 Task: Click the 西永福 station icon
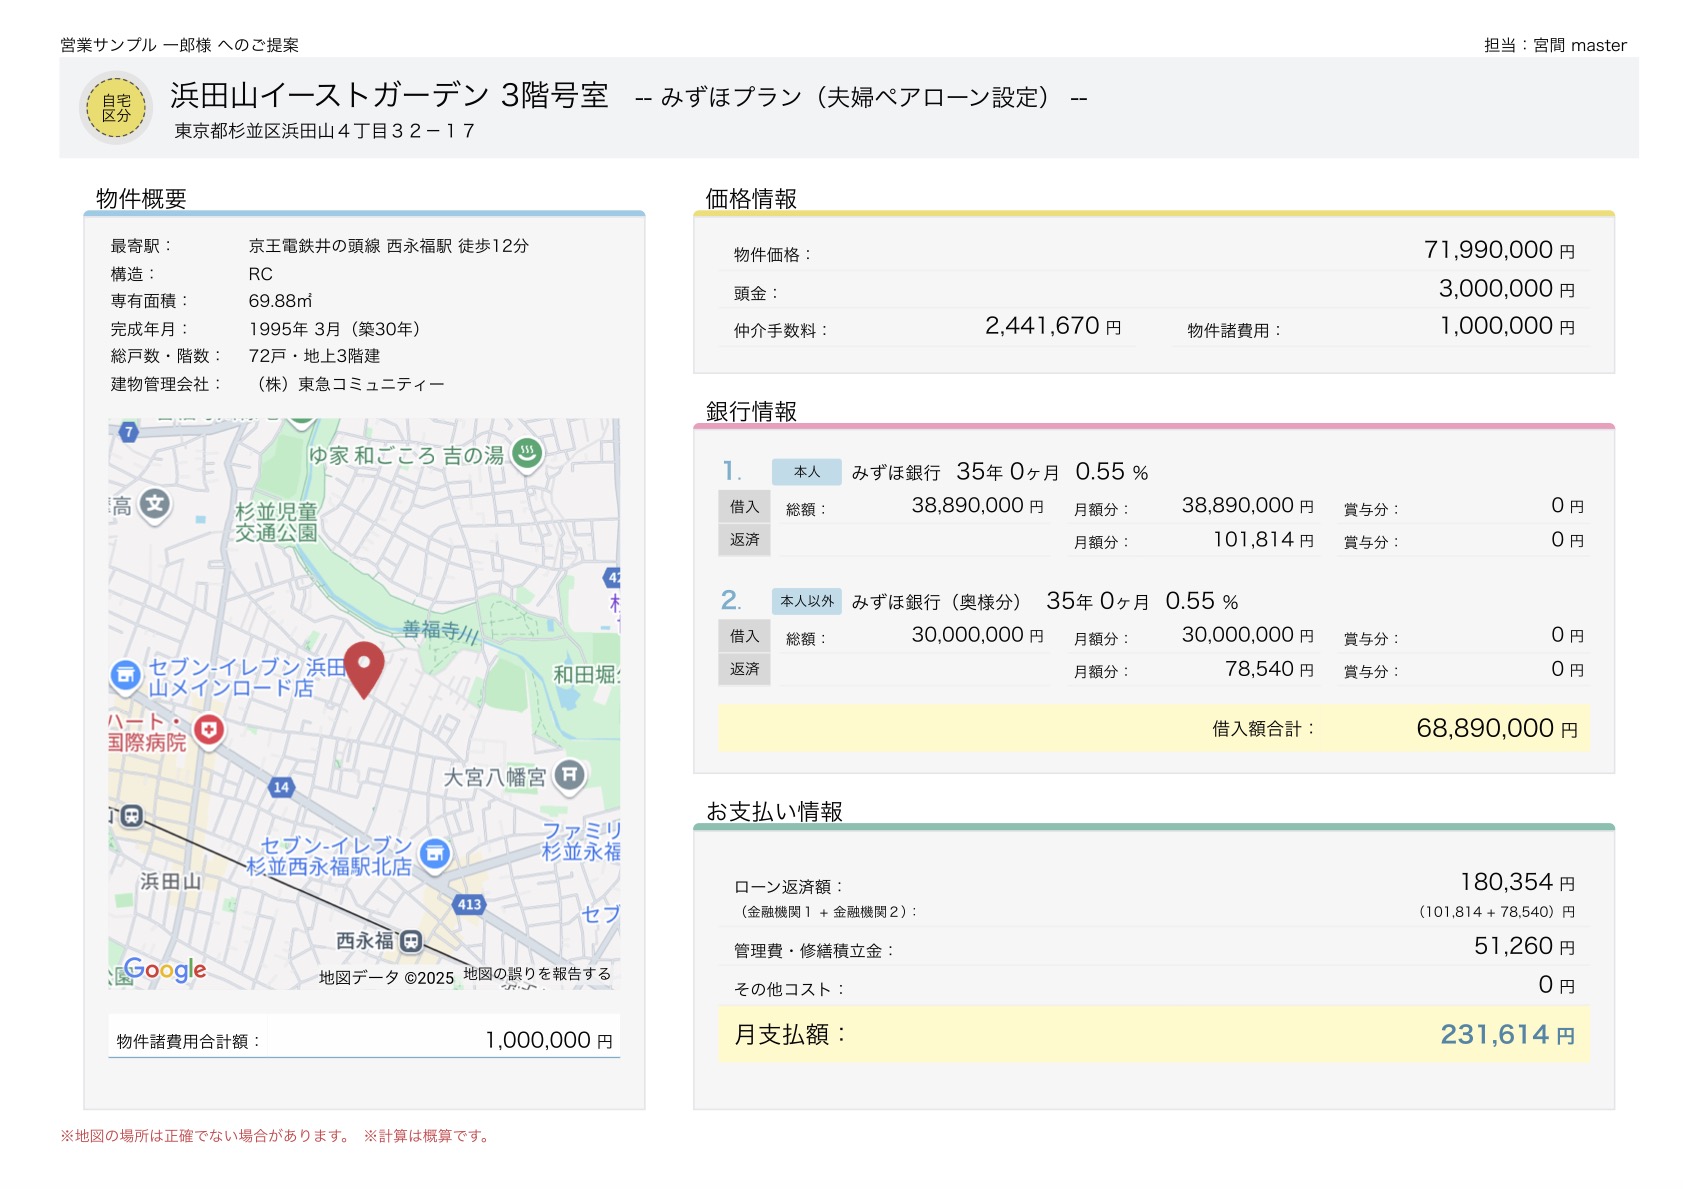[x=411, y=941]
